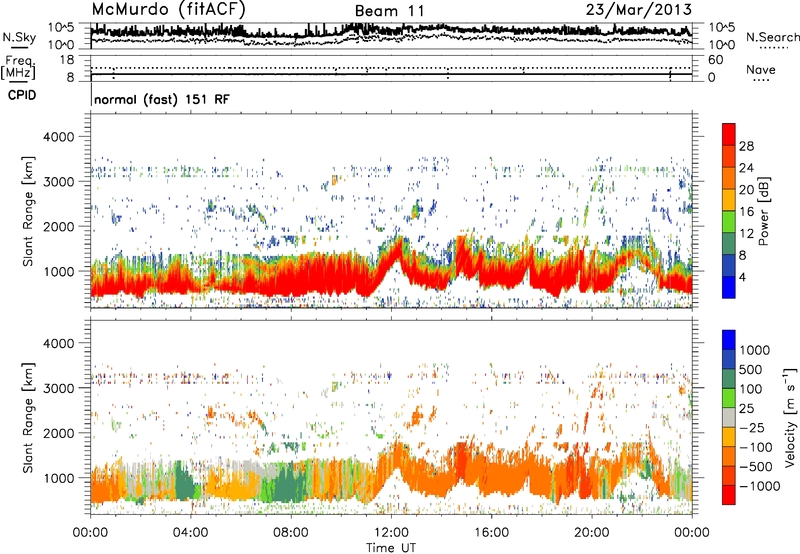
Task: Click the yellow −25 to −100 Velocity colorbar segment
Action: [x=729, y=437]
